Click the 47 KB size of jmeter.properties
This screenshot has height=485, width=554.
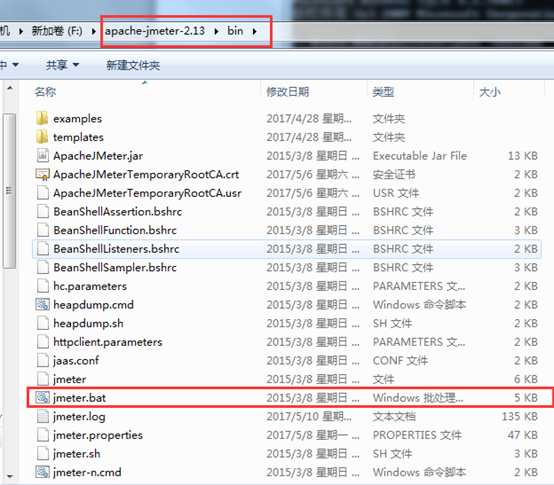(523, 435)
